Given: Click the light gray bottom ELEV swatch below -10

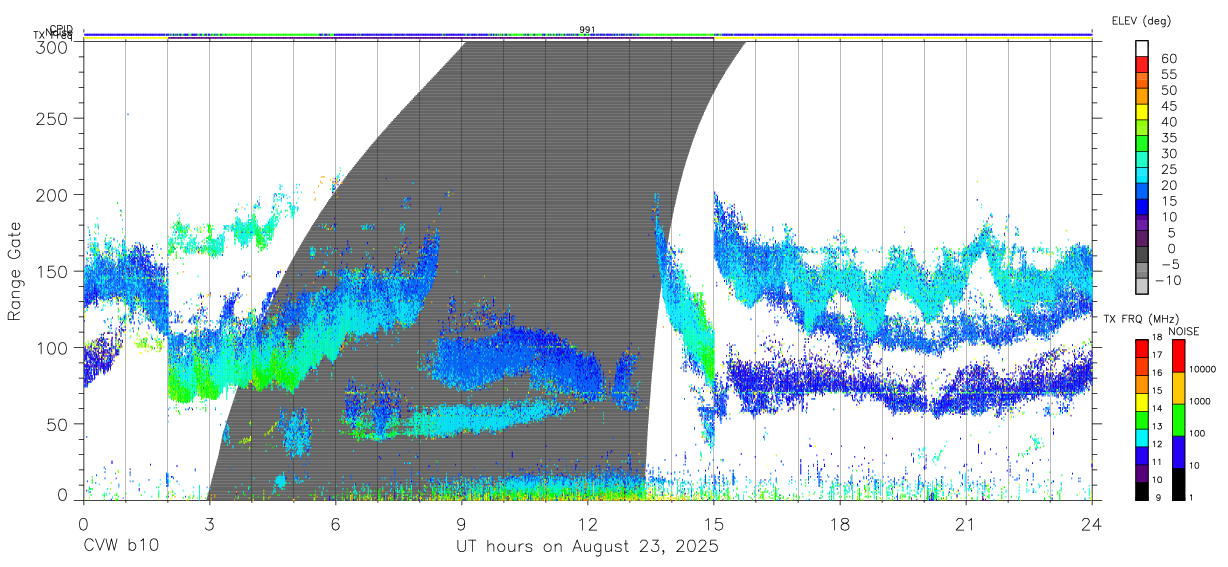Looking at the screenshot, I should 1142,286.
